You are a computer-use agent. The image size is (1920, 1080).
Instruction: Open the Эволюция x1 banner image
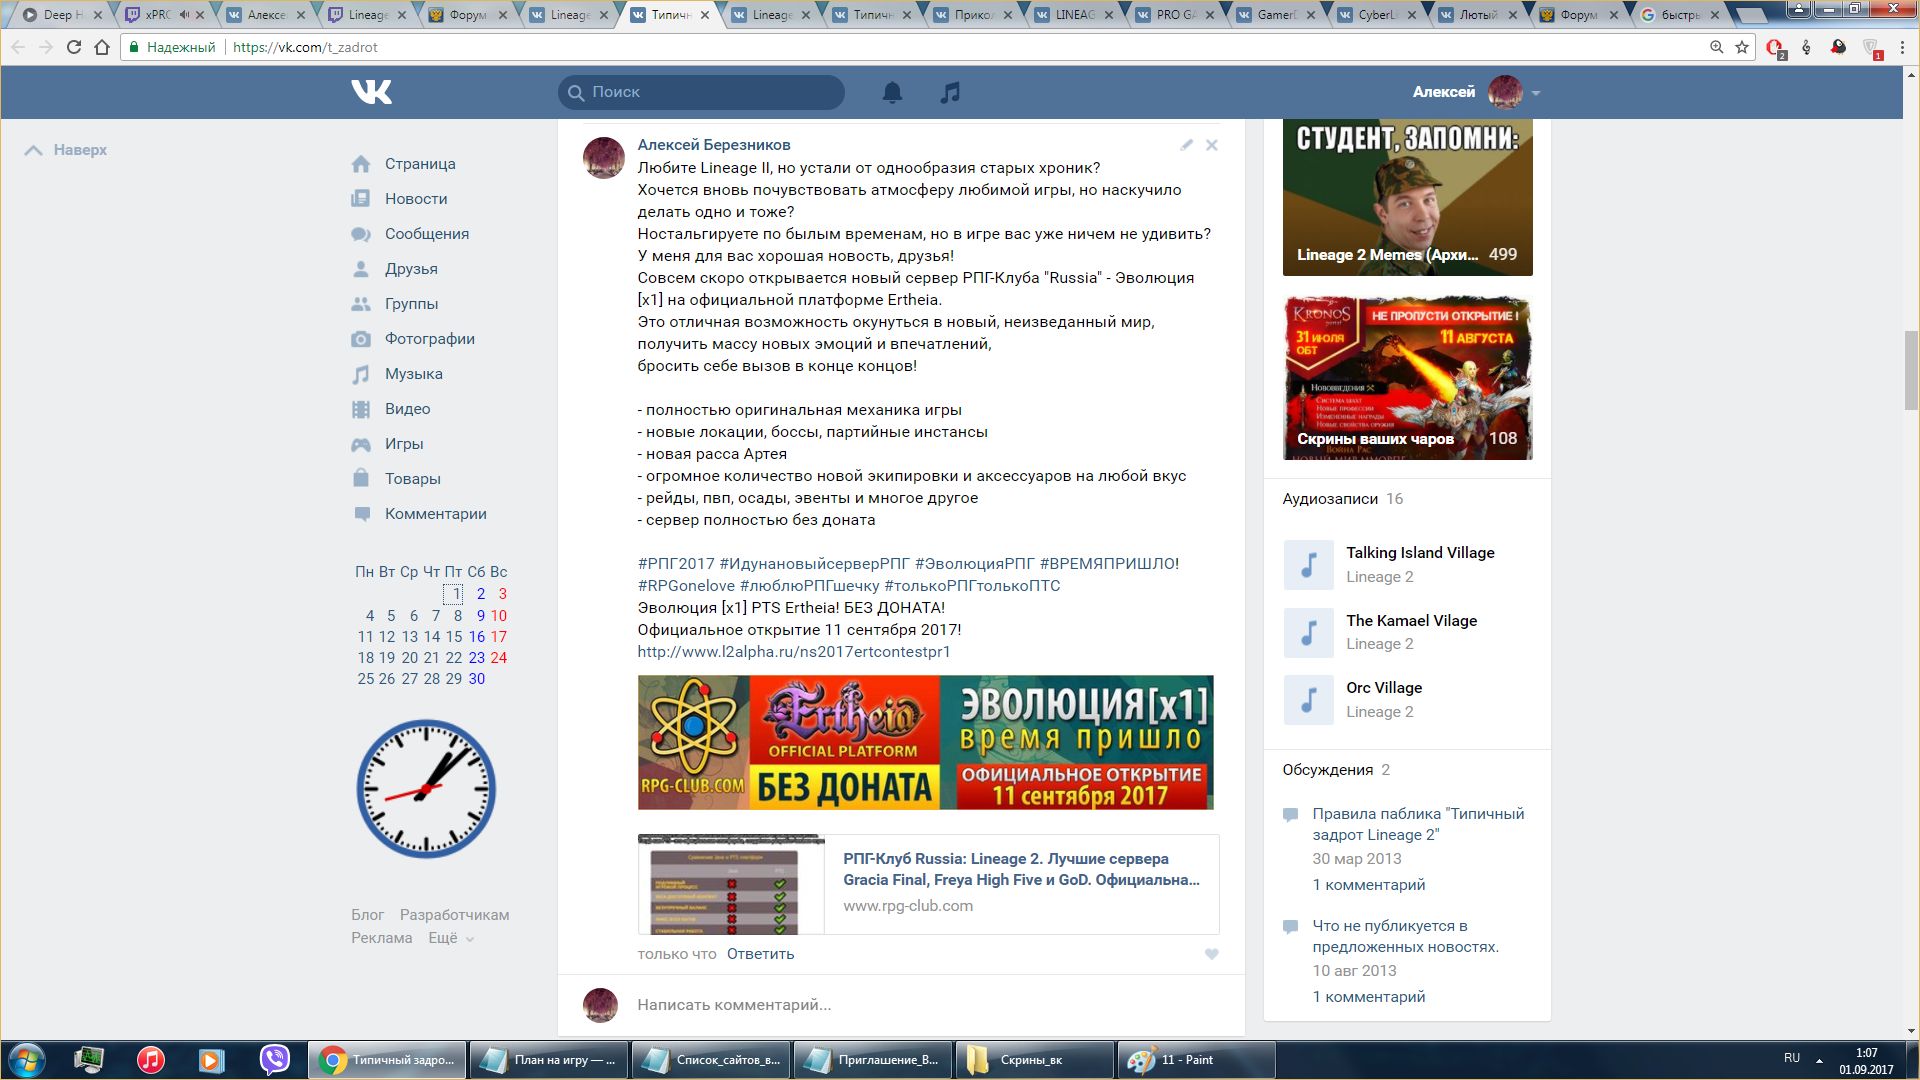pyautogui.click(x=925, y=742)
